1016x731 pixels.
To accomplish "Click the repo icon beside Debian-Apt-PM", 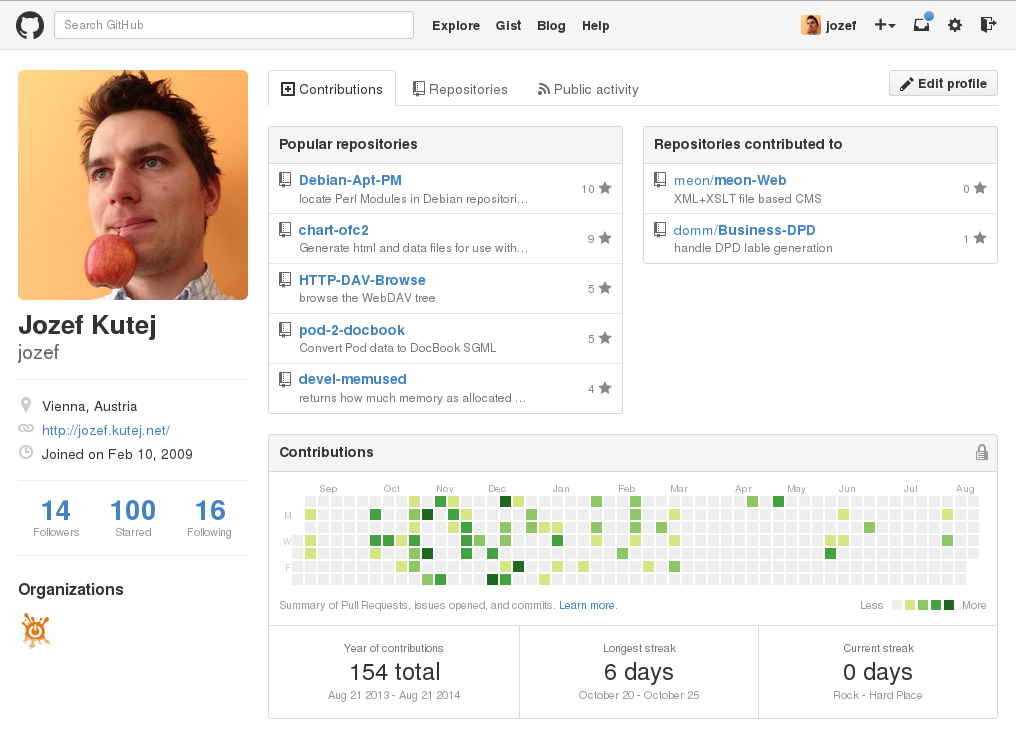I will pos(284,180).
